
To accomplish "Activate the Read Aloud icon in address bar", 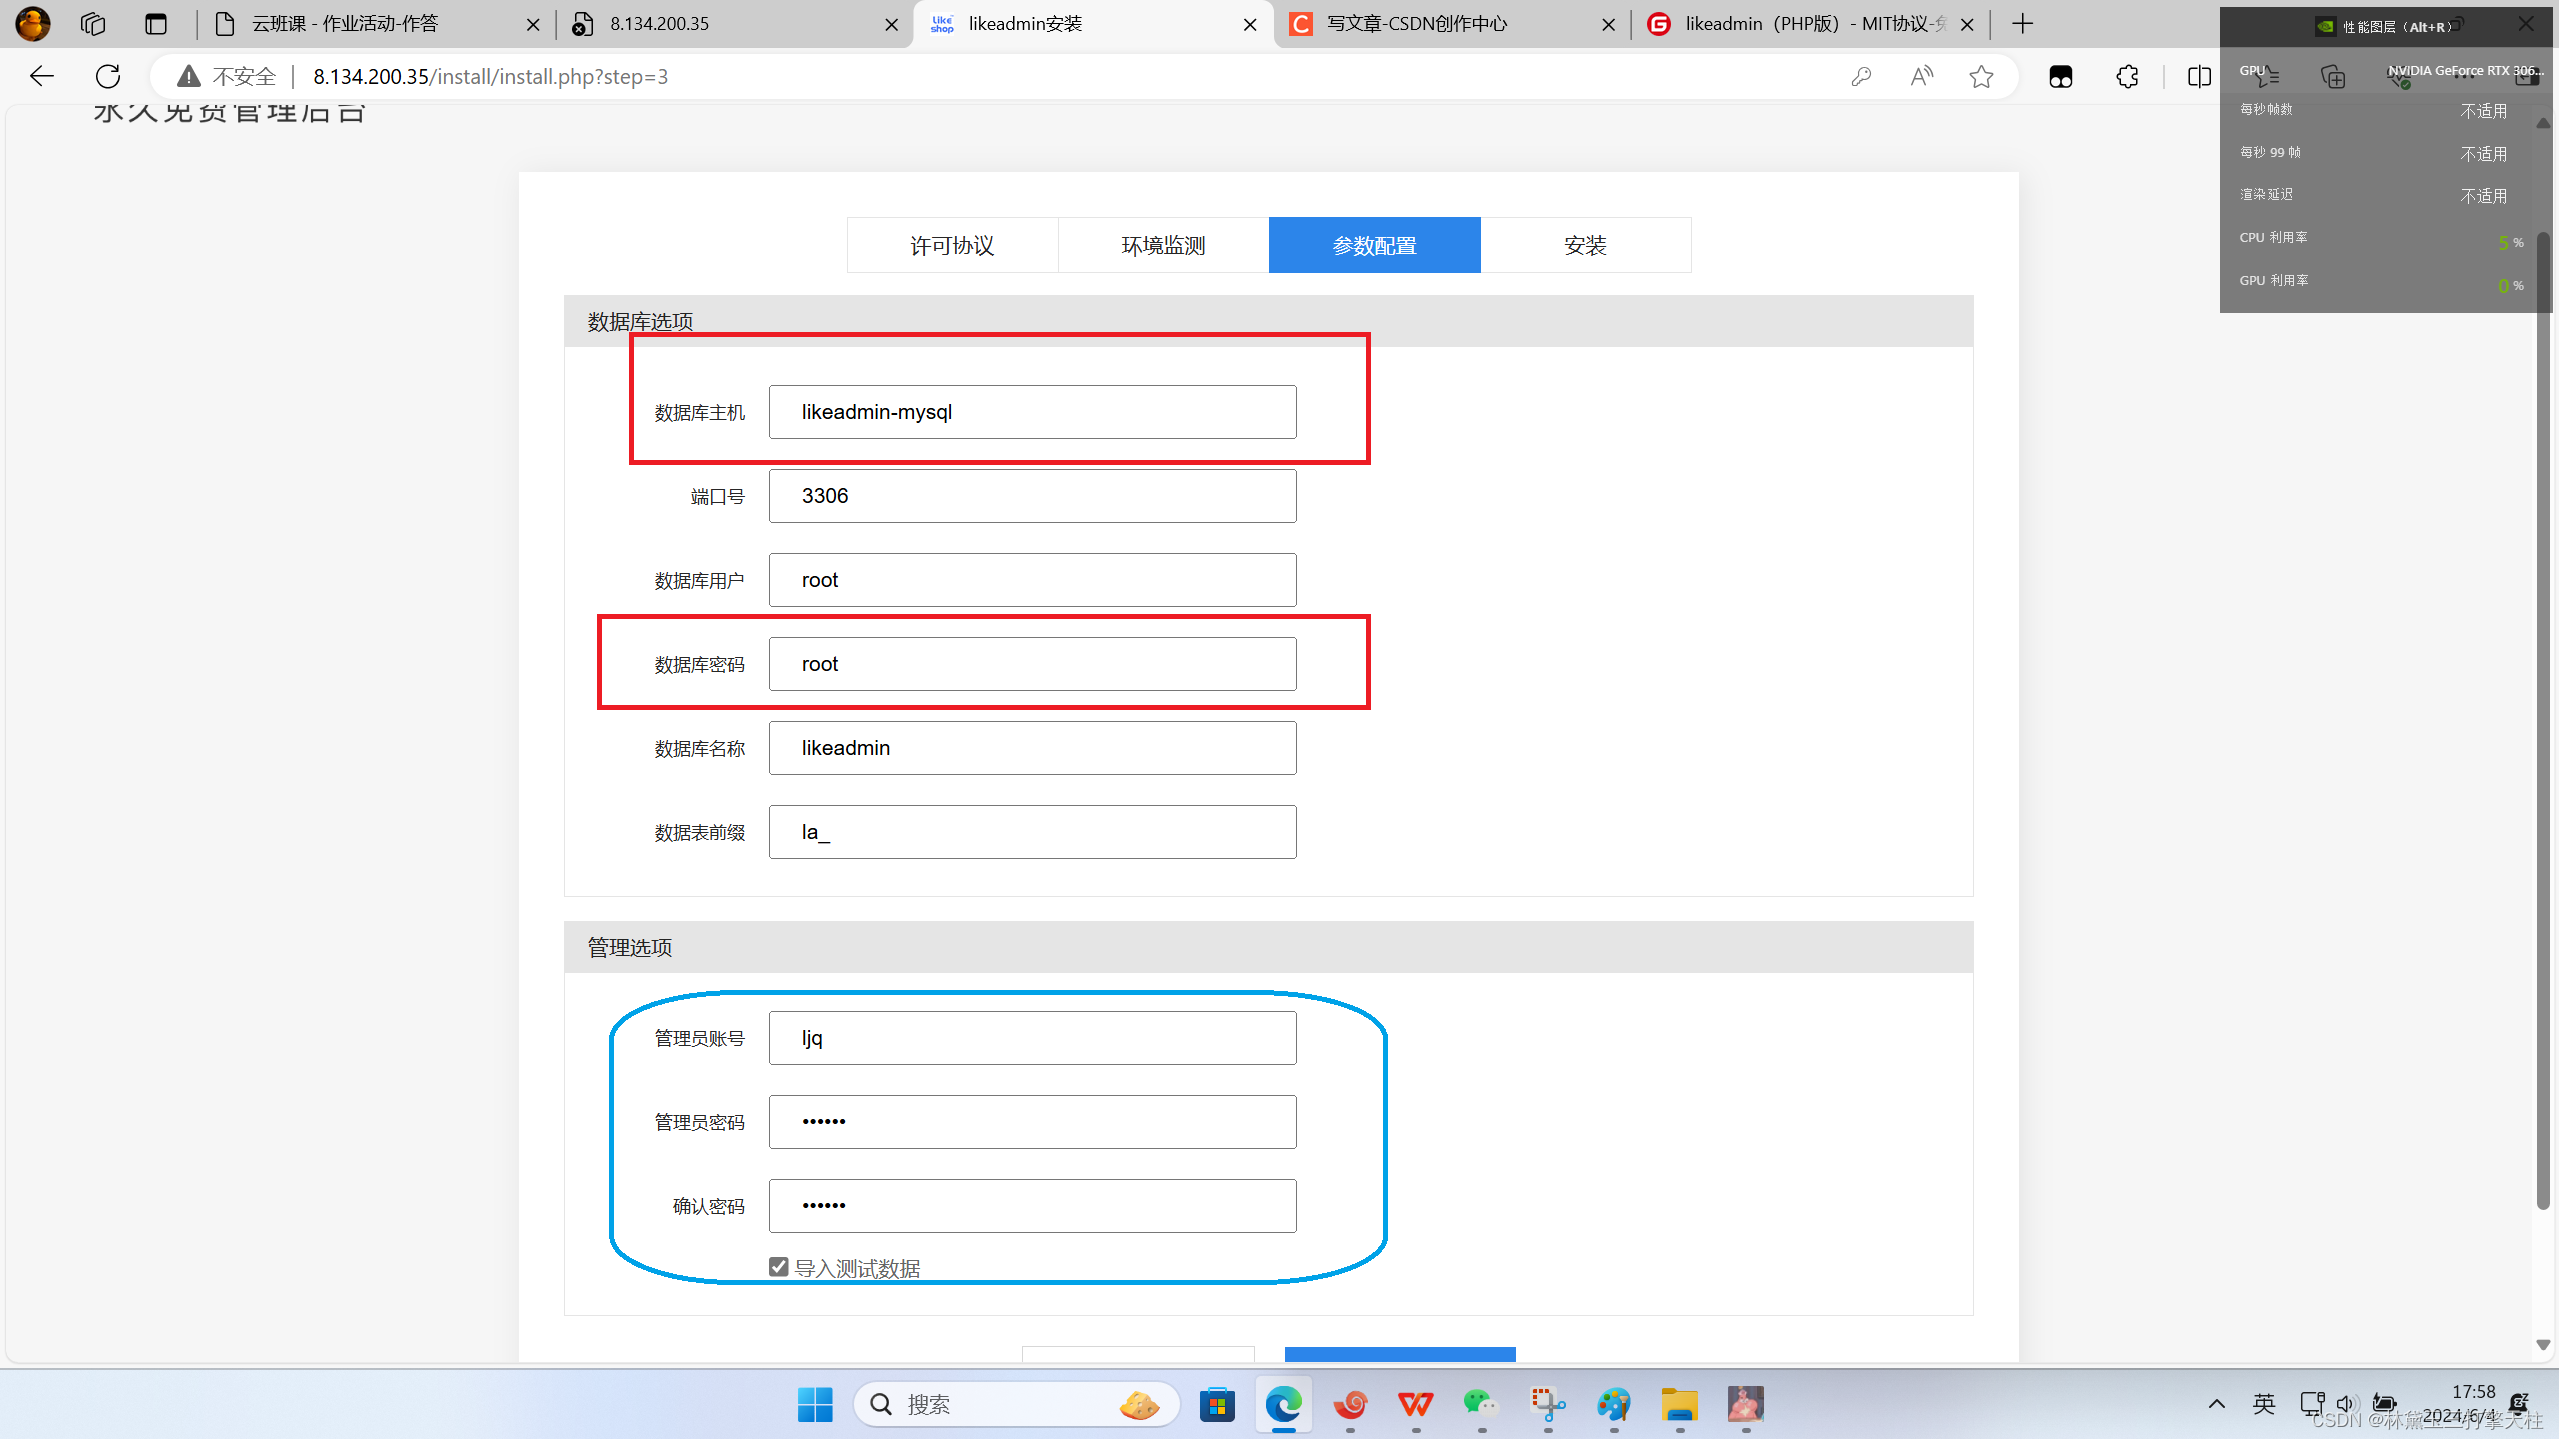I will [1921, 76].
